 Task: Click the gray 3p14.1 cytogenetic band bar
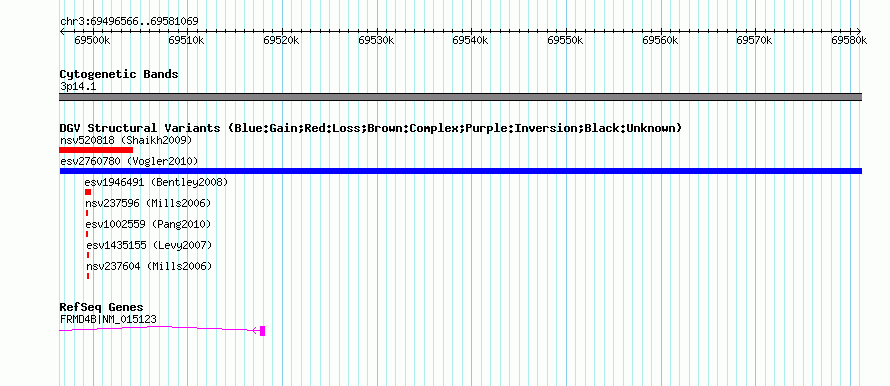point(460,97)
